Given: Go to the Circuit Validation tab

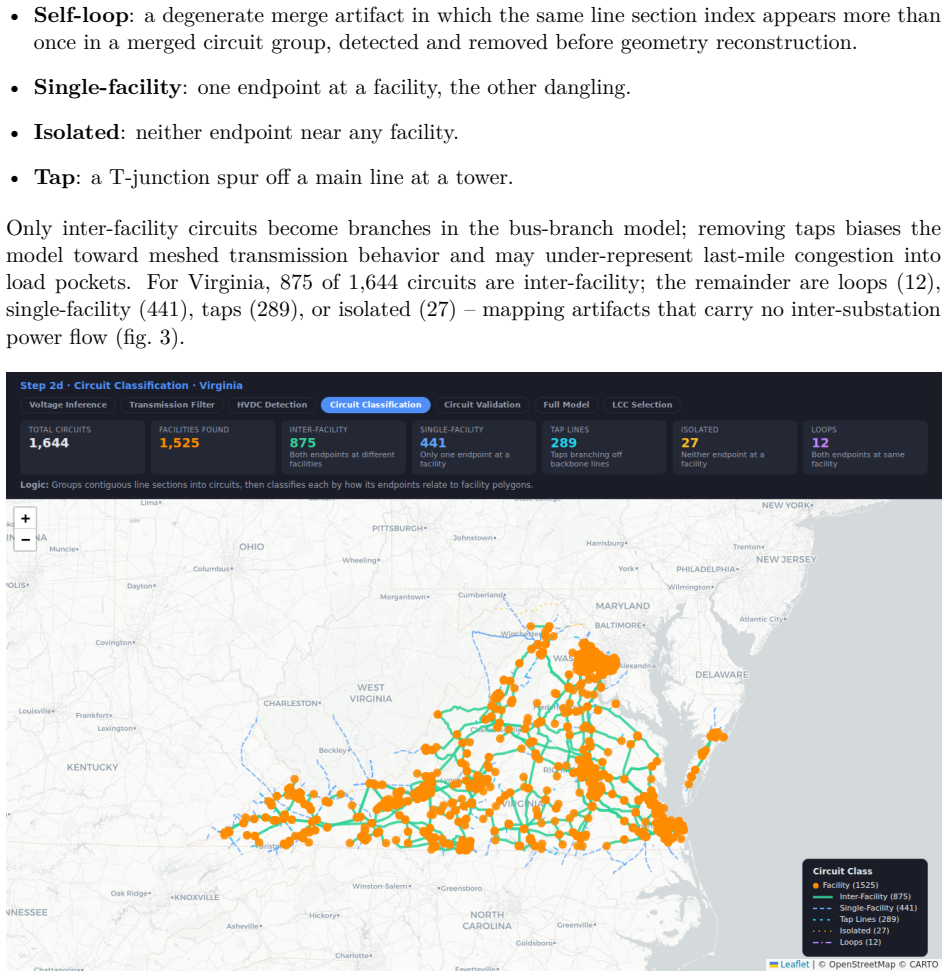Looking at the screenshot, I should pos(482,405).
